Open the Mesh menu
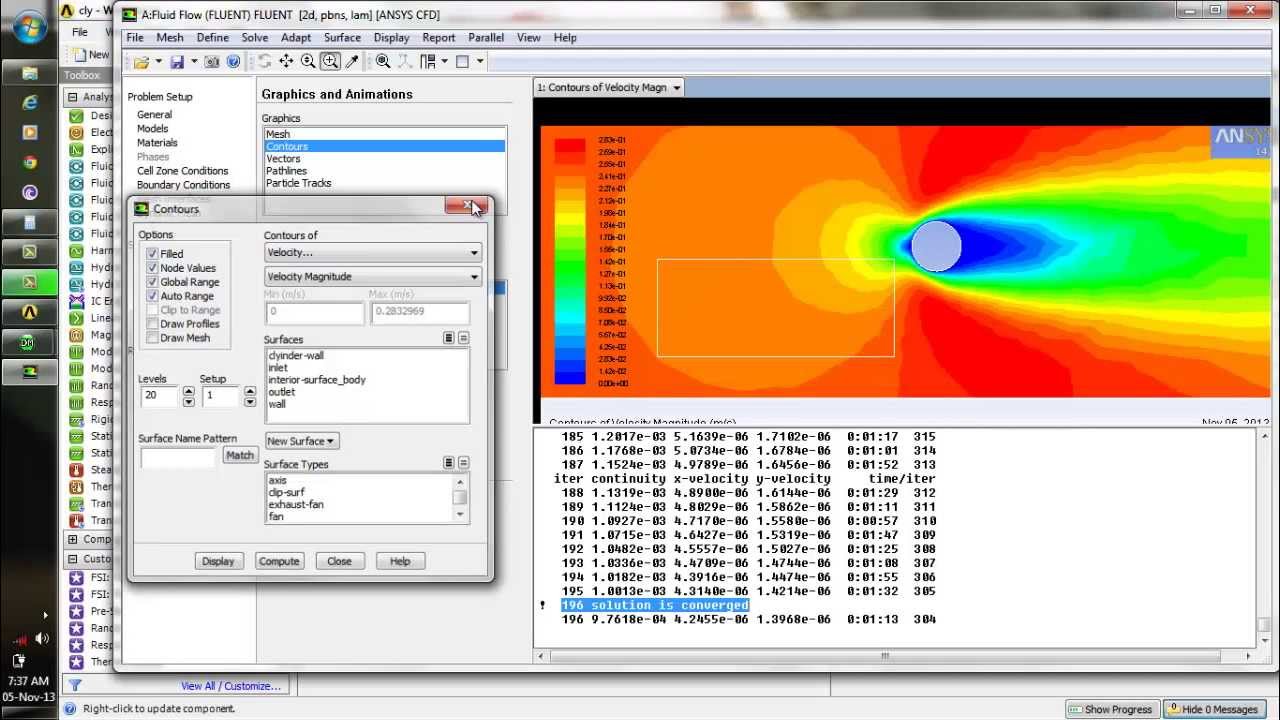The height and width of the screenshot is (720, 1280). tap(170, 38)
